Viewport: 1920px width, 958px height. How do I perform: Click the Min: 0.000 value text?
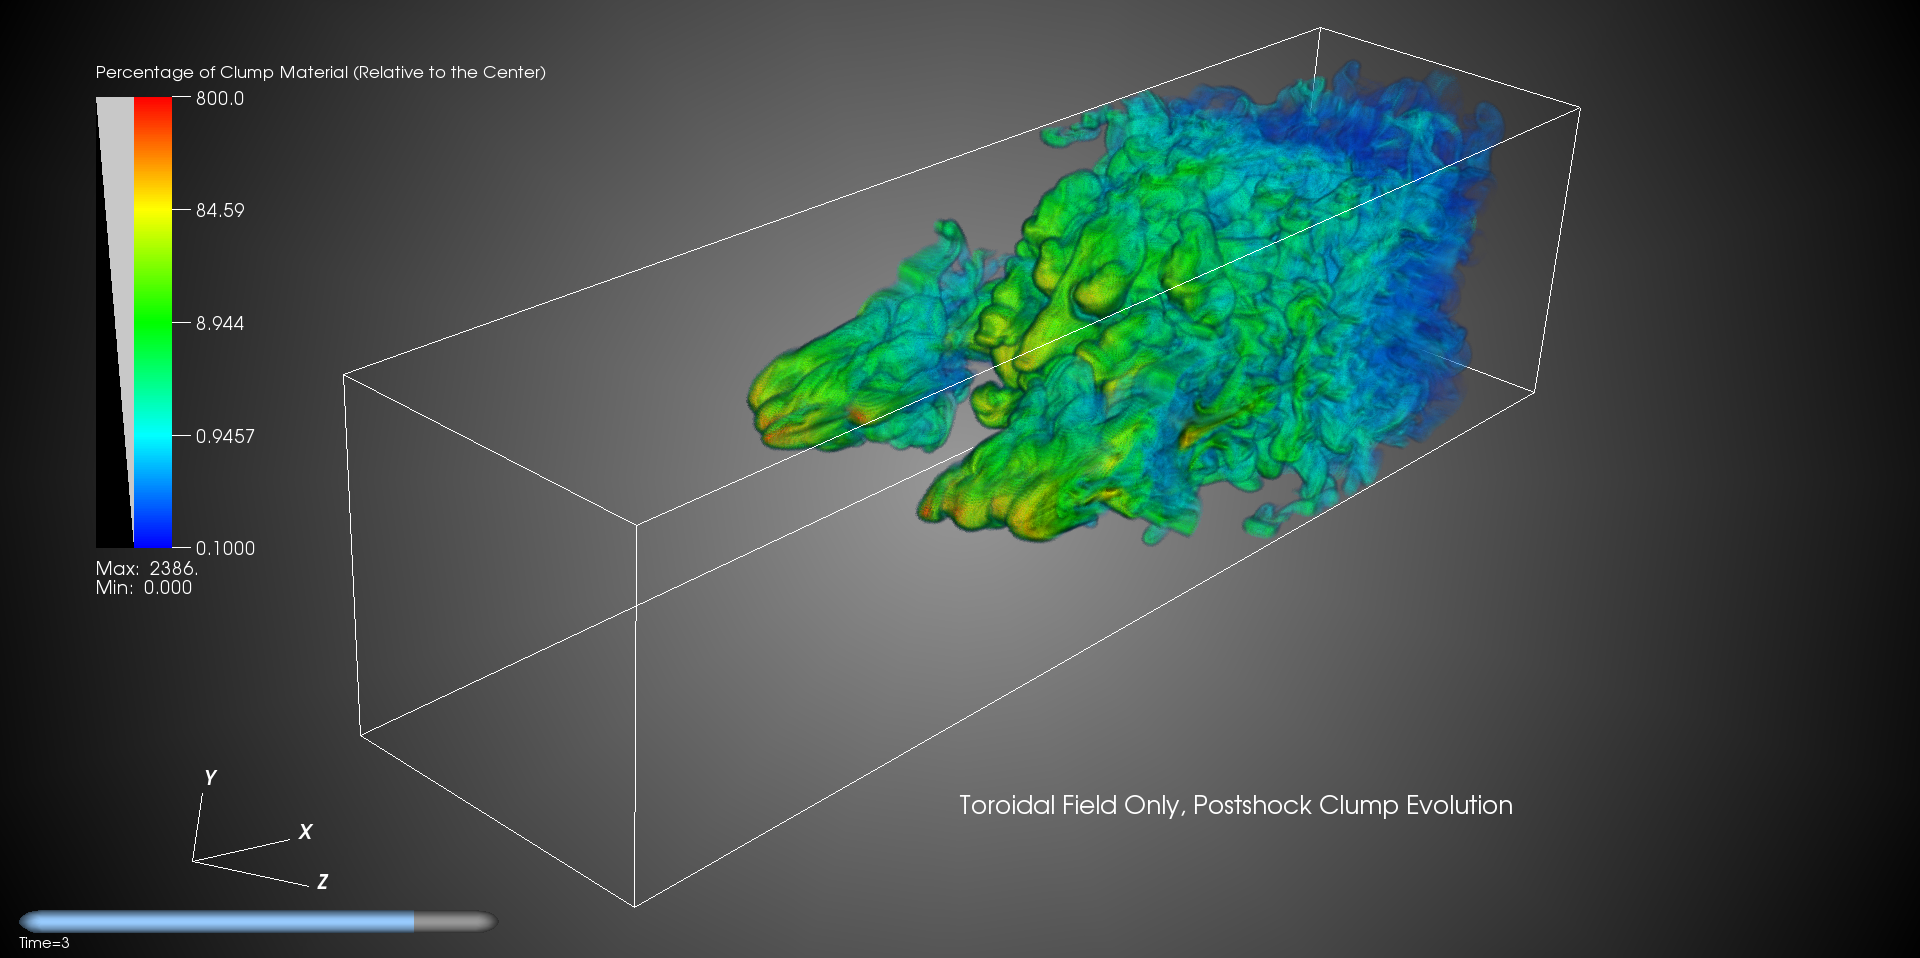(143, 588)
